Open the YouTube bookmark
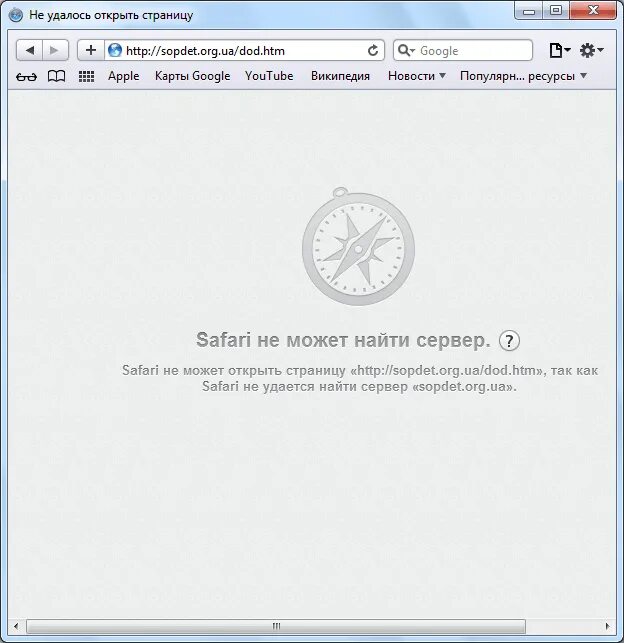The image size is (624, 643). coord(269,76)
